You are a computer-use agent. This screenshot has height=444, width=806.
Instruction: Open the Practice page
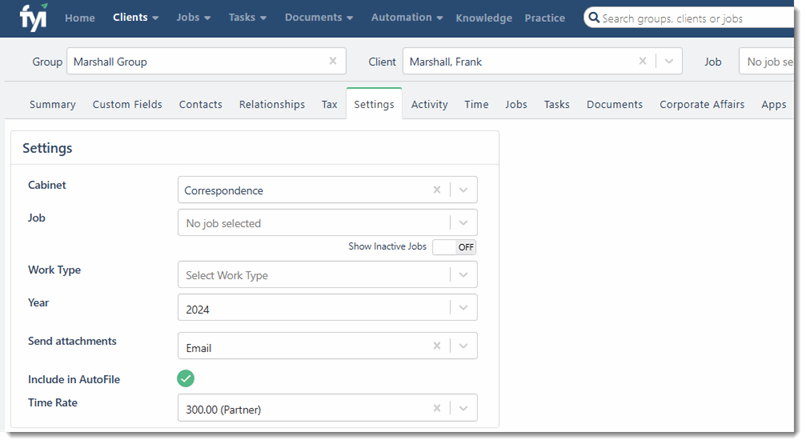pyautogui.click(x=544, y=18)
